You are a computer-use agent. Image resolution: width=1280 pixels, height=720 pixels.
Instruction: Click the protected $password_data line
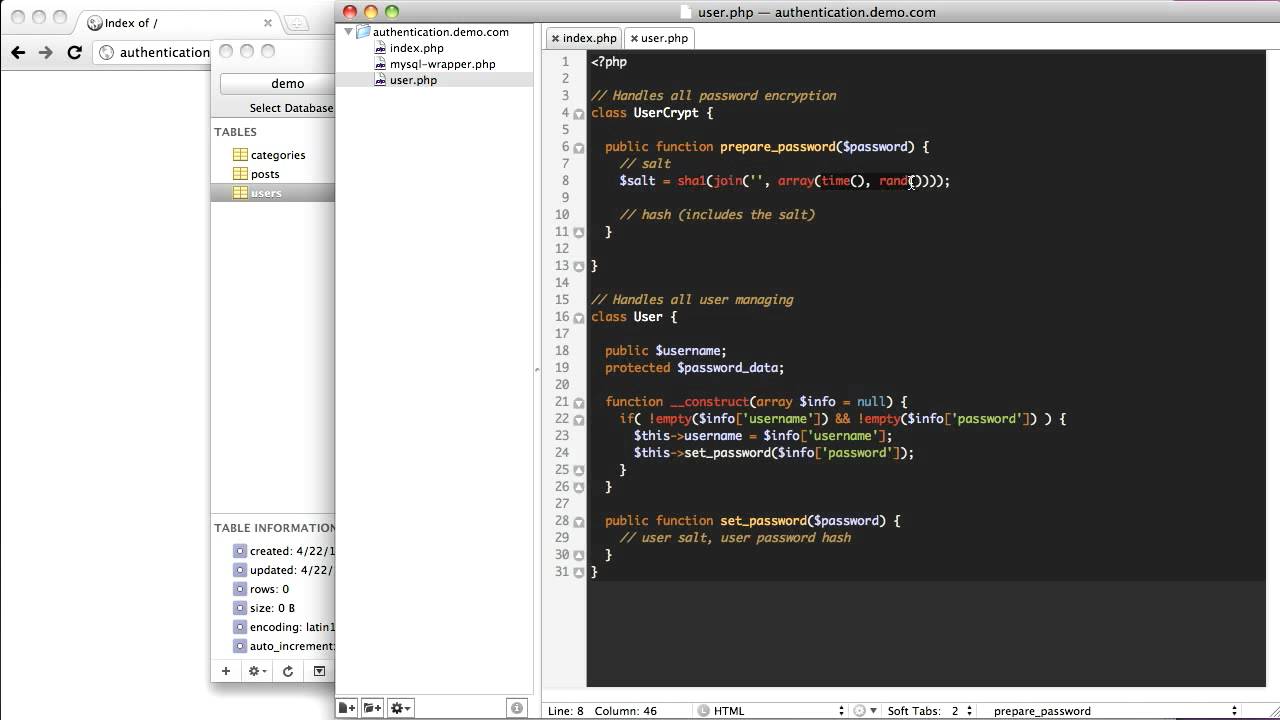click(x=694, y=368)
